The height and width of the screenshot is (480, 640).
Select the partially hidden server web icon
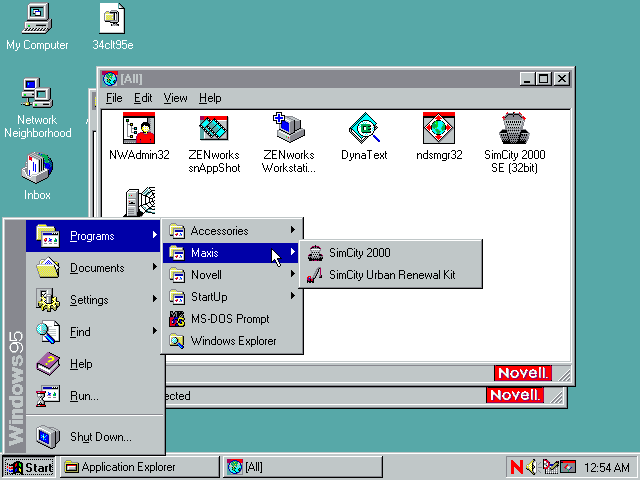pyautogui.click(x=139, y=202)
